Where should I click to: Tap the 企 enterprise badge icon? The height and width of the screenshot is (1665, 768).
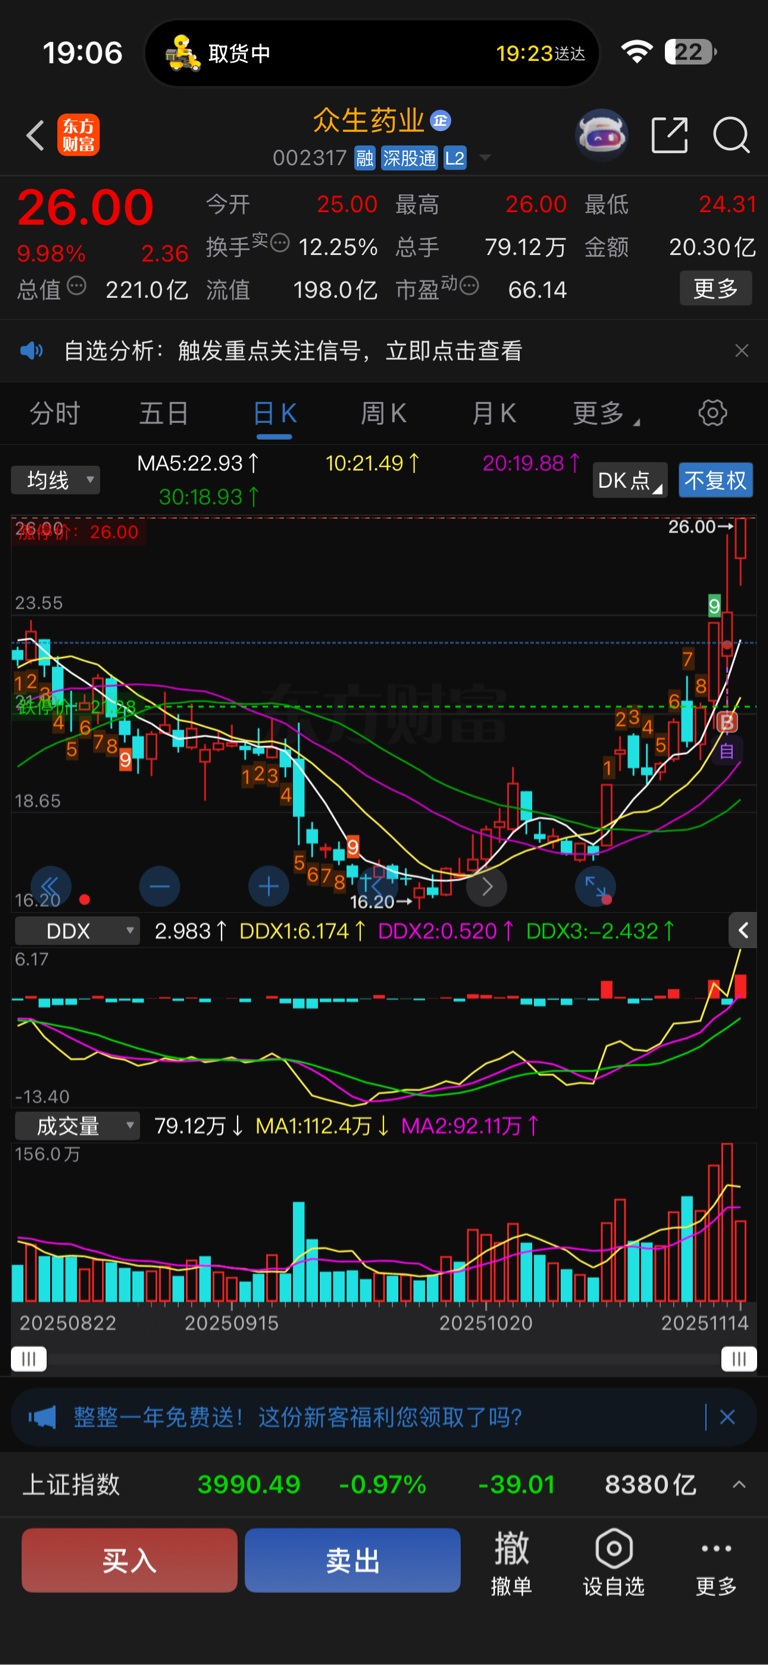click(441, 121)
